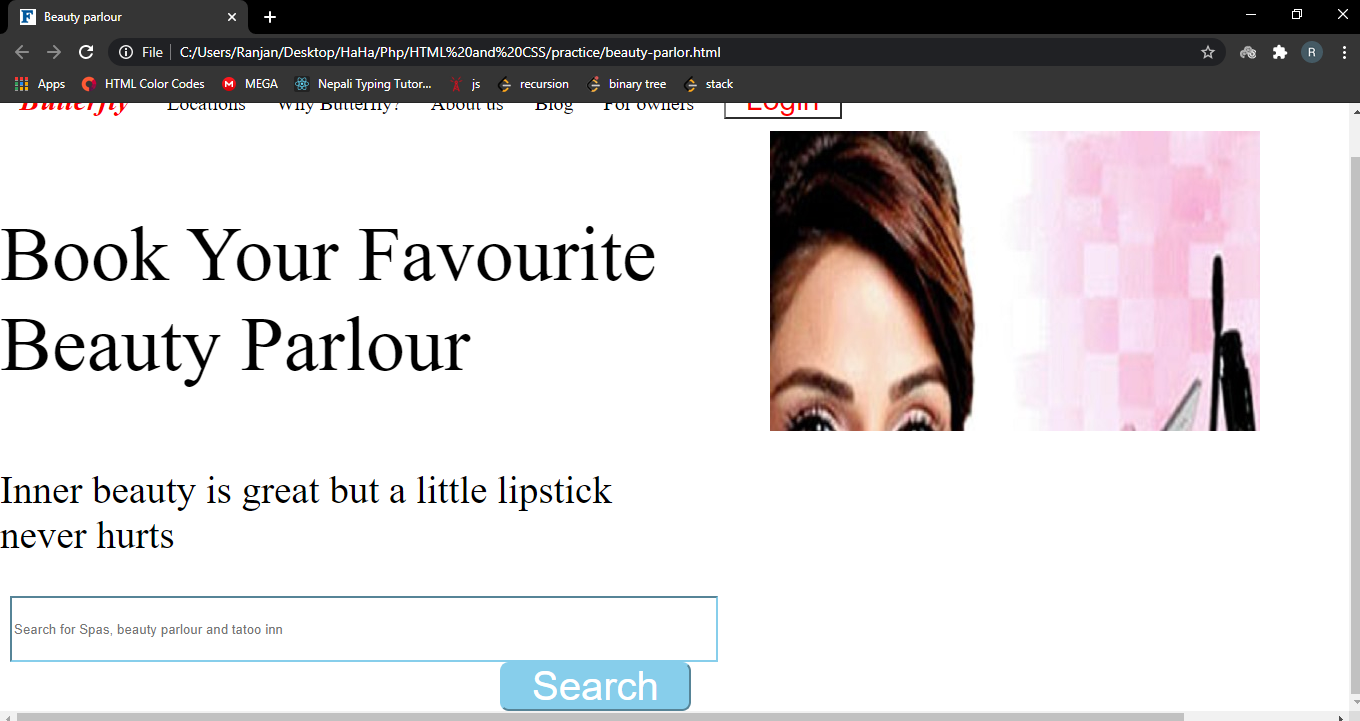1360x721 pixels.
Task: Restore down the Chrome window
Action: 1297,15
